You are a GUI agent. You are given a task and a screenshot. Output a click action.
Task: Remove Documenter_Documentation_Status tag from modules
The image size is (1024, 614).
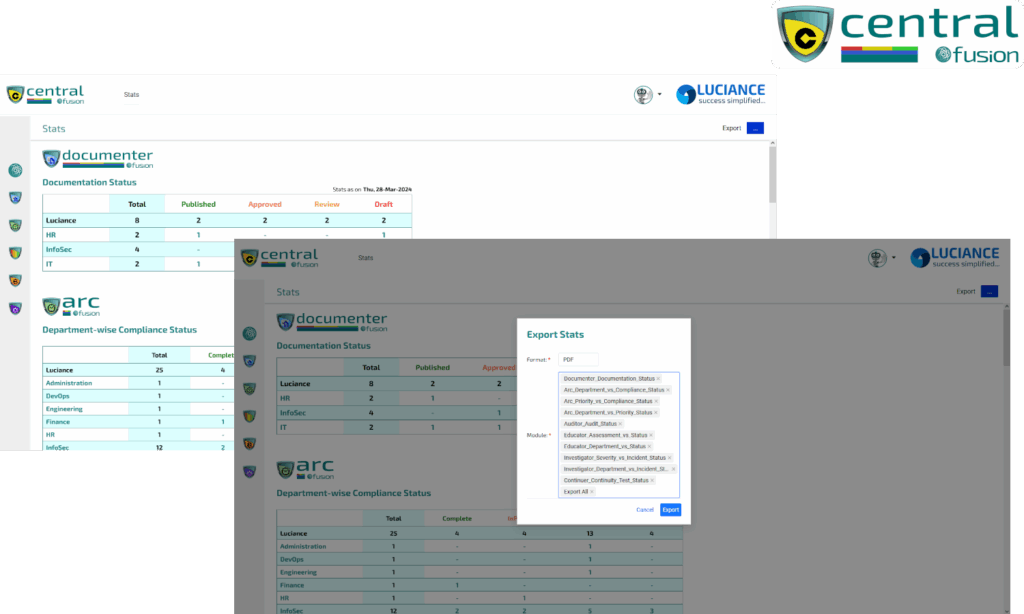658,379
